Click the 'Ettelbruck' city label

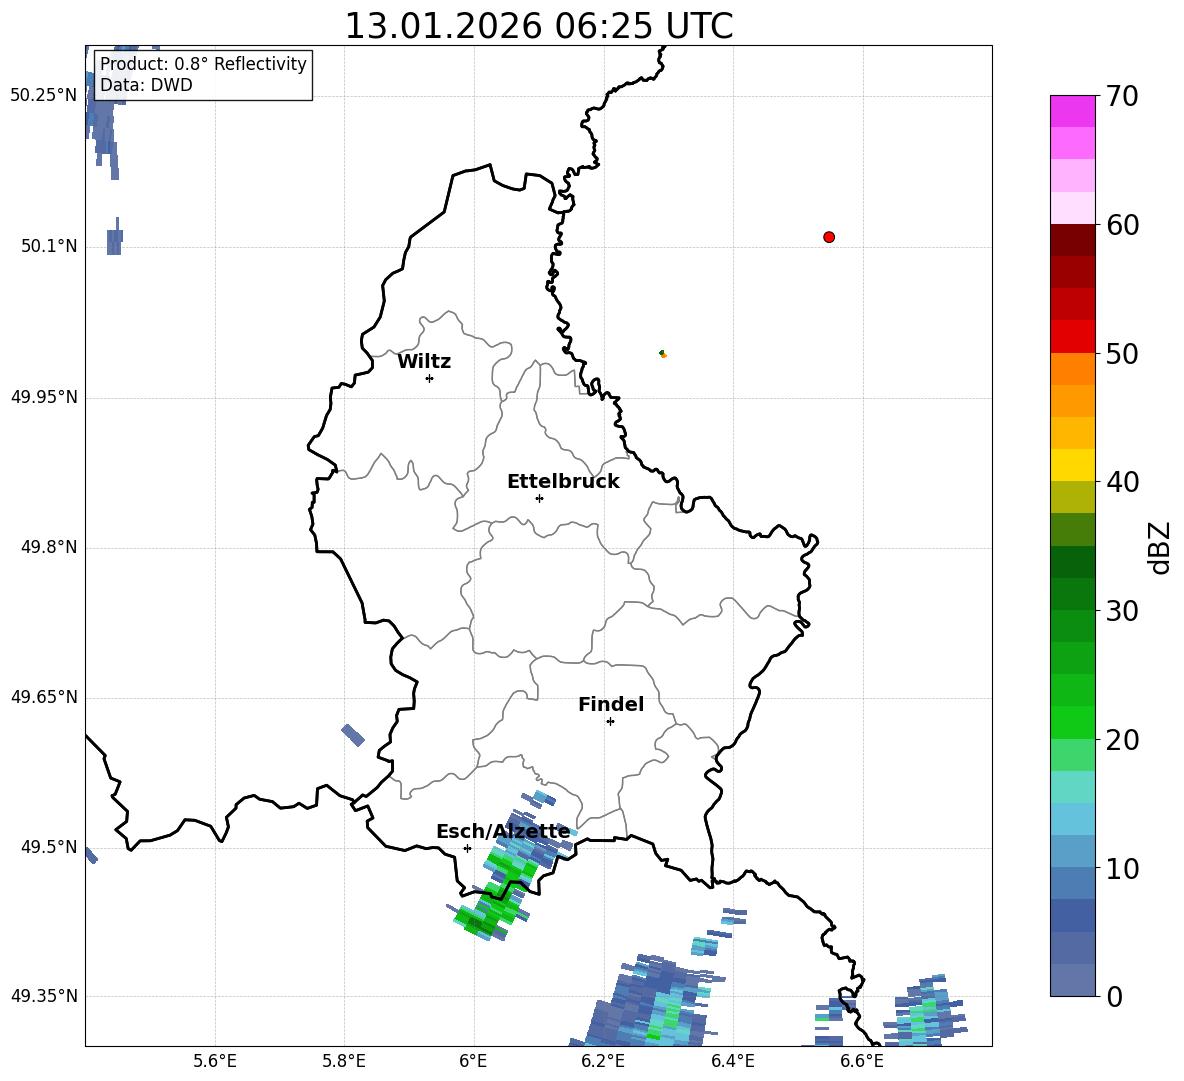(x=563, y=482)
